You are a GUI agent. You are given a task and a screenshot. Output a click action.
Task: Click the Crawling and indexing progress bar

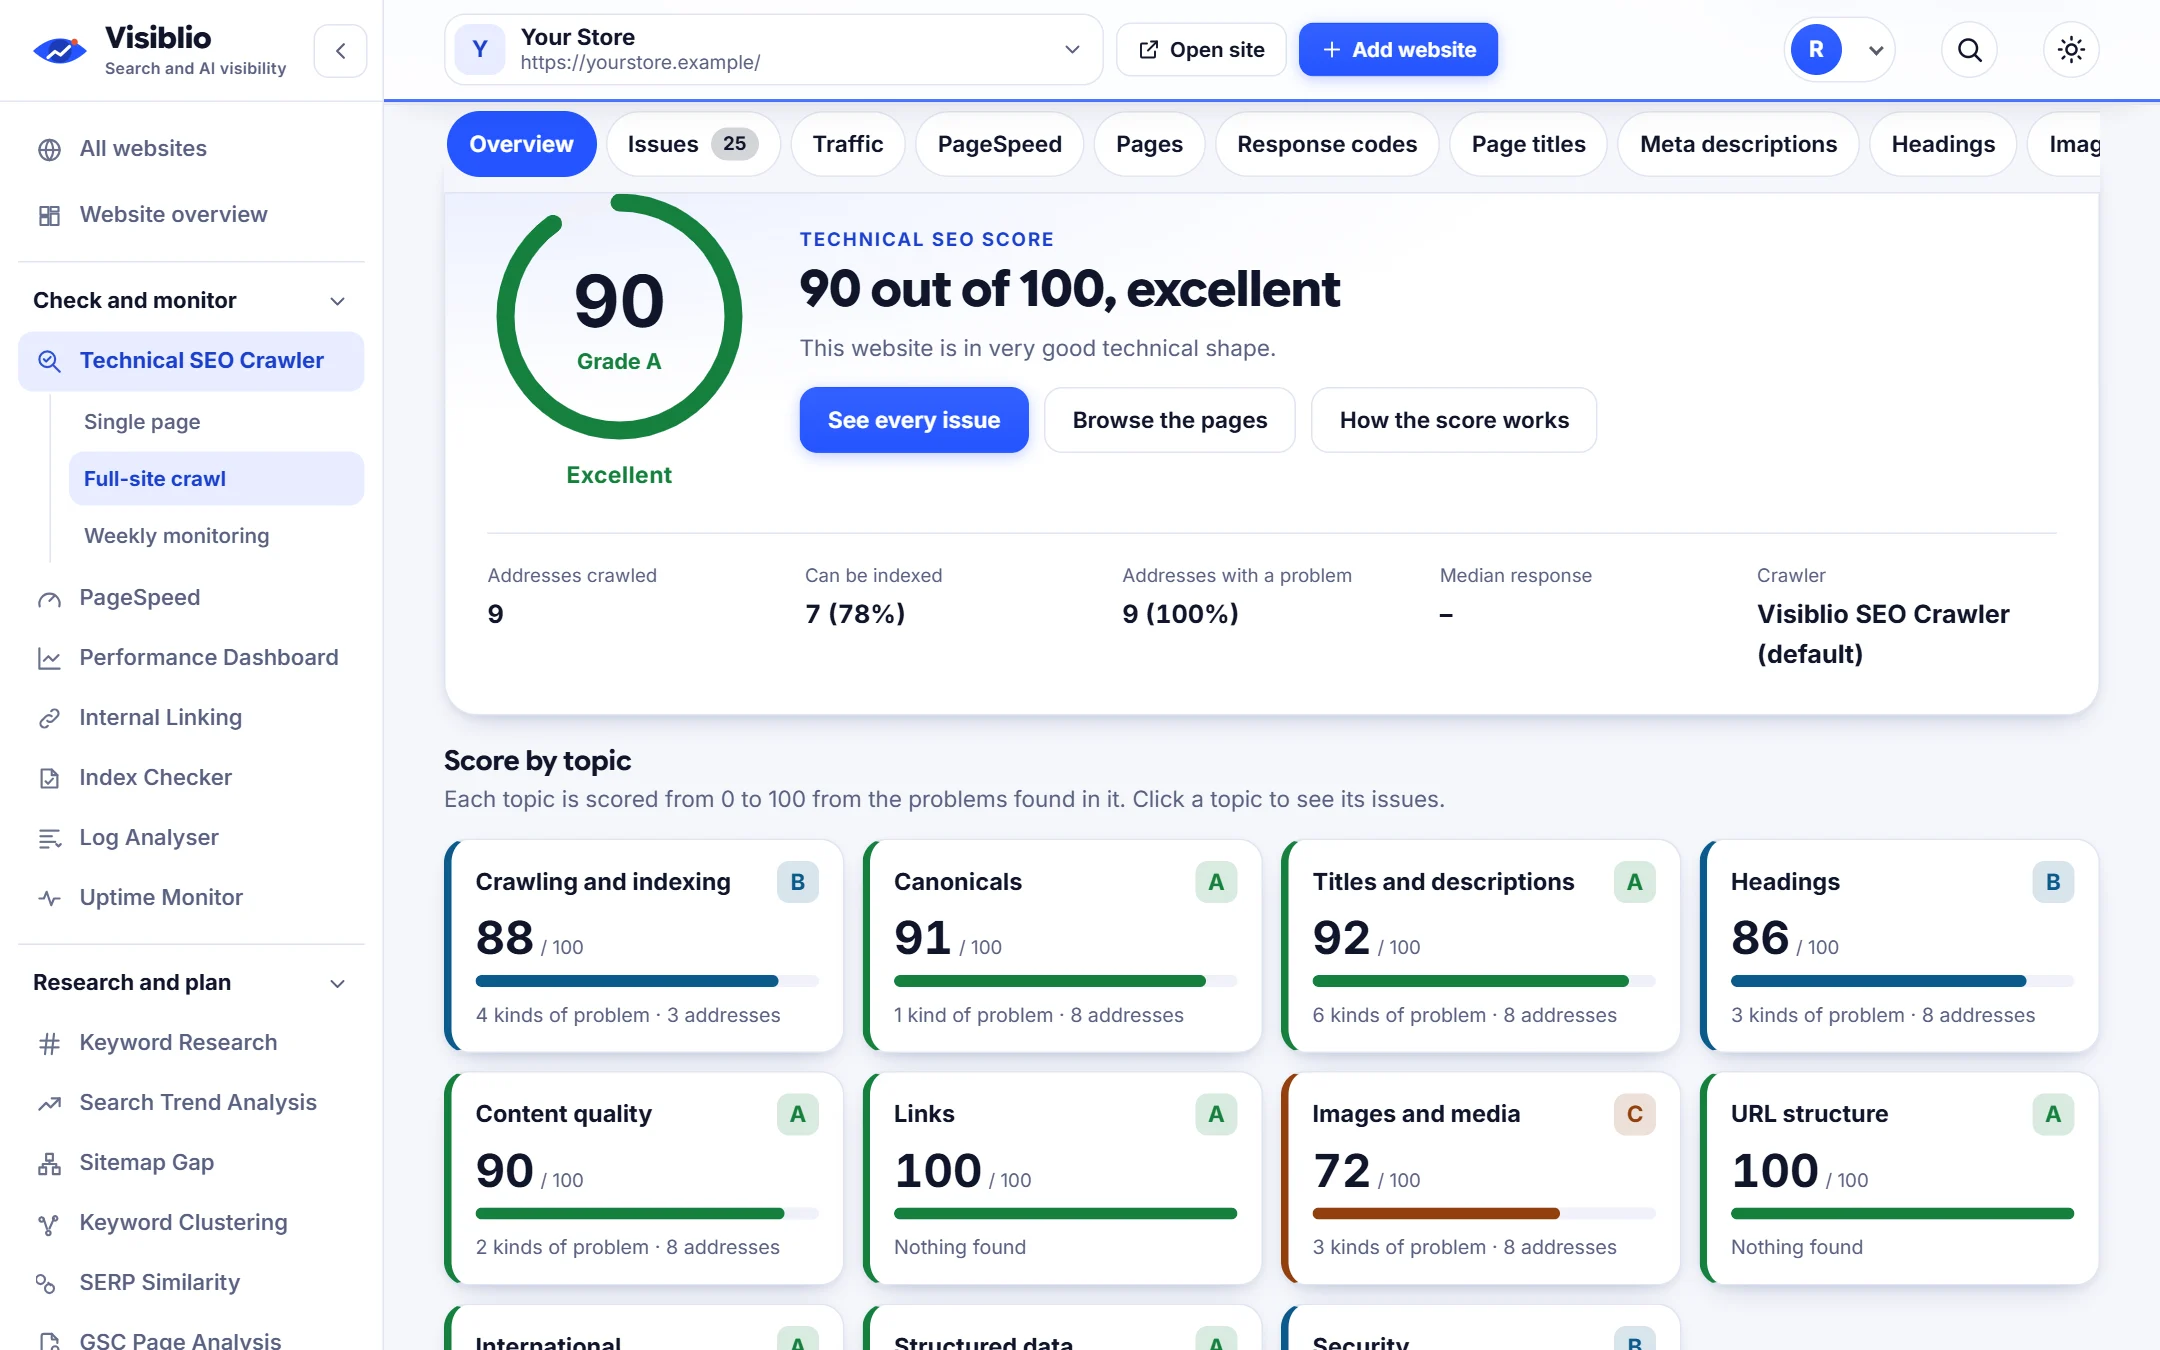point(647,981)
